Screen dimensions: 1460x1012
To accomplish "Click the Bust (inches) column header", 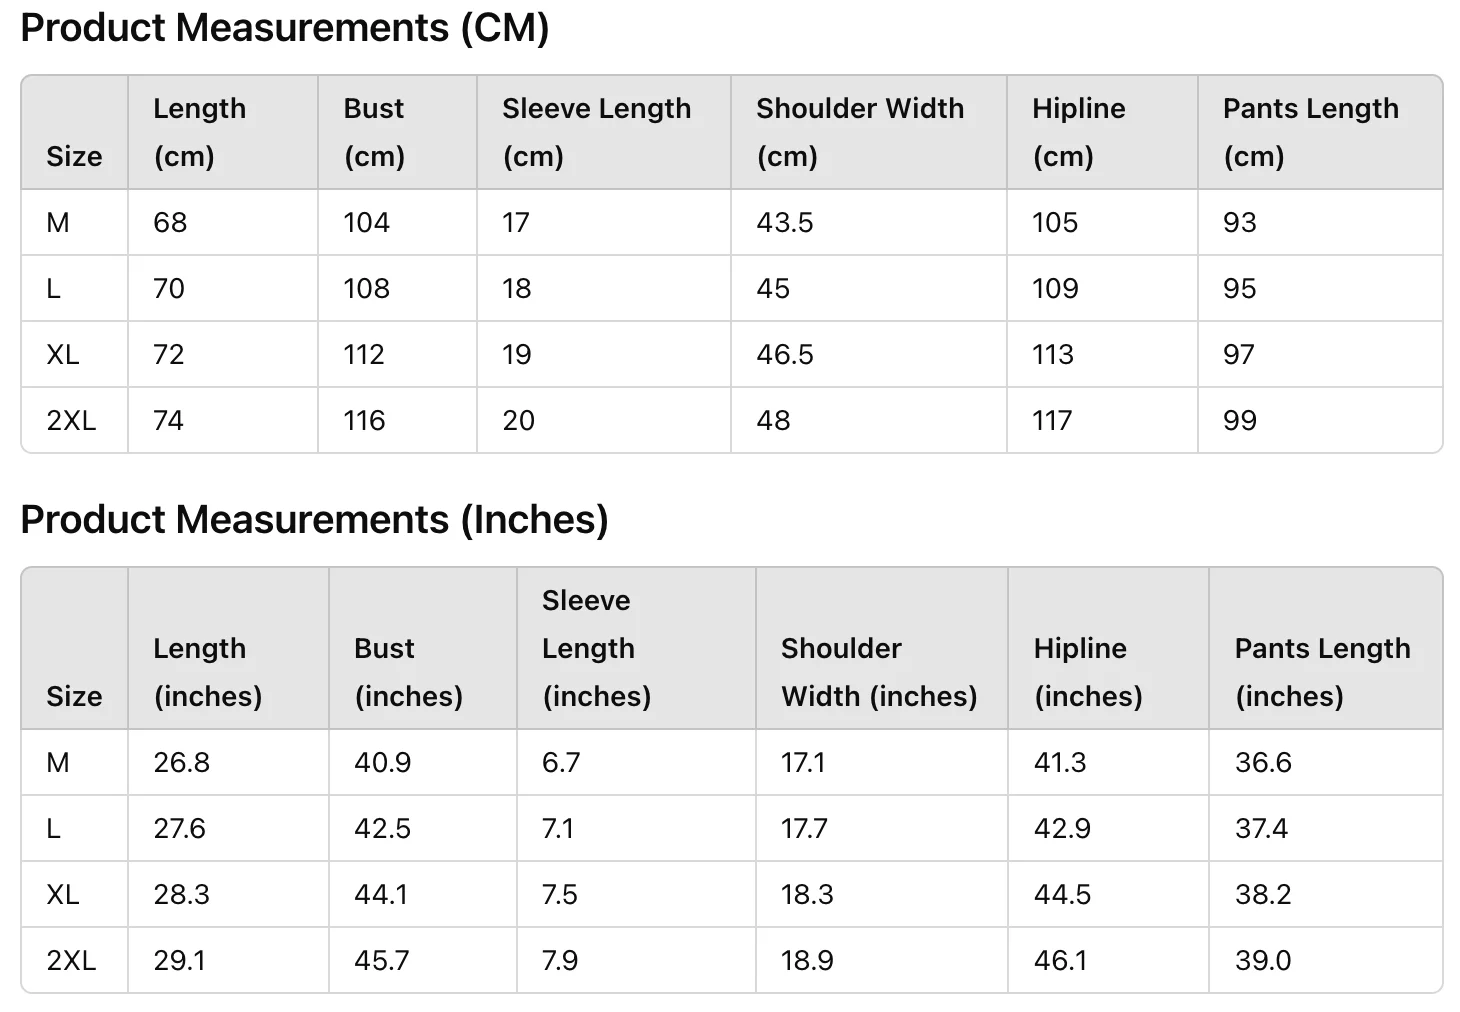I will (423, 648).
